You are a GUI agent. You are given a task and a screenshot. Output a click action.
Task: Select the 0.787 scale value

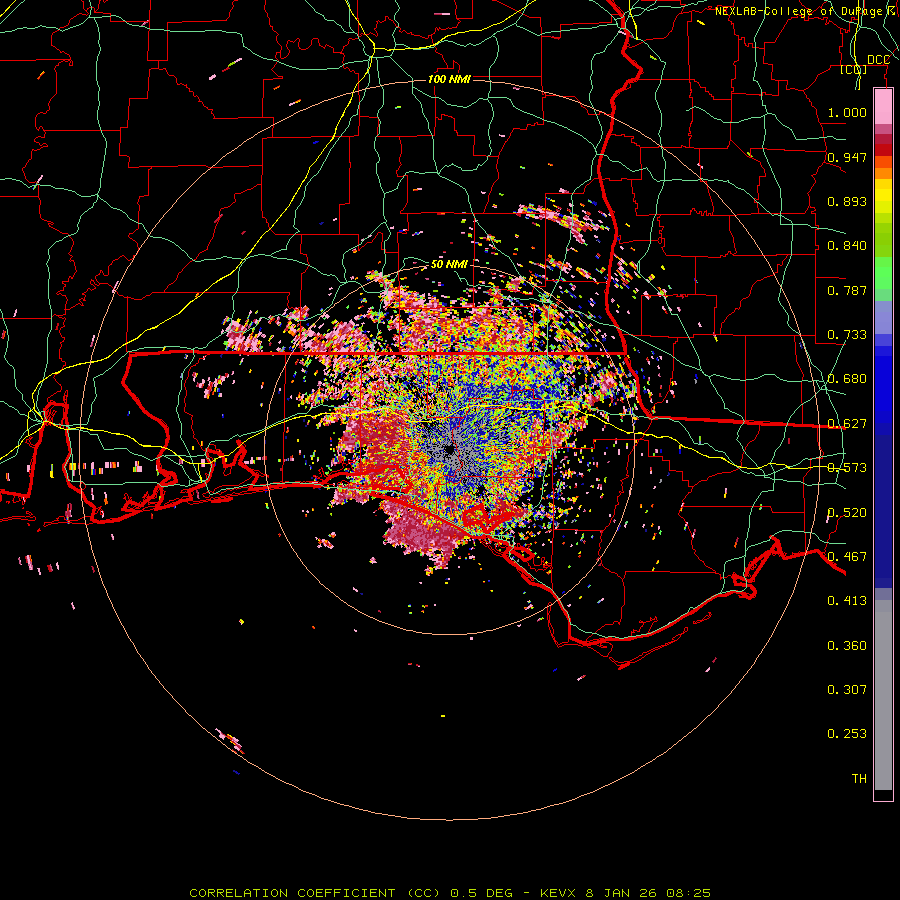tap(847, 290)
